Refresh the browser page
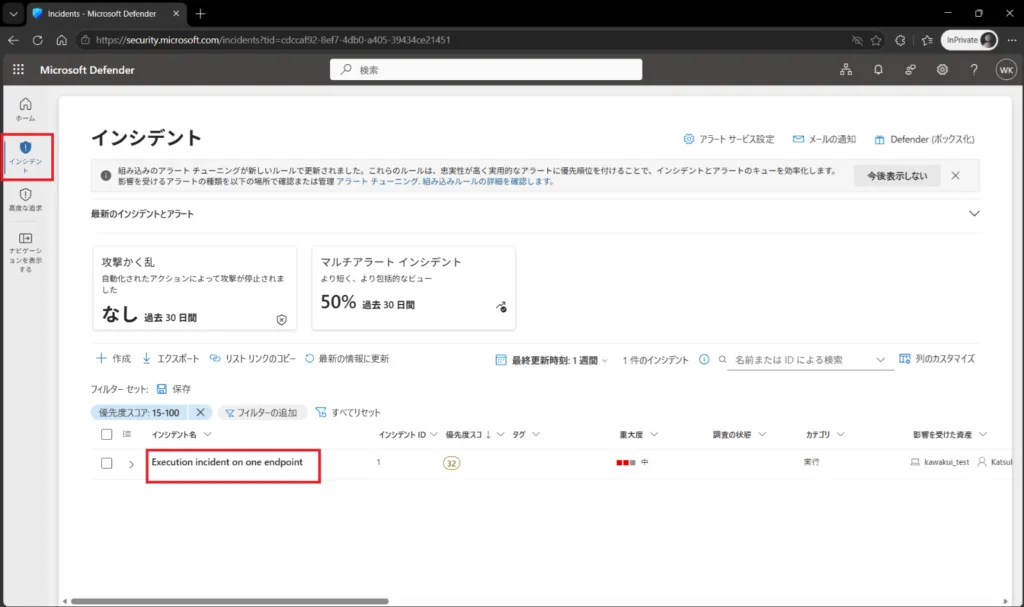The width and height of the screenshot is (1024, 607). [x=37, y=40]
